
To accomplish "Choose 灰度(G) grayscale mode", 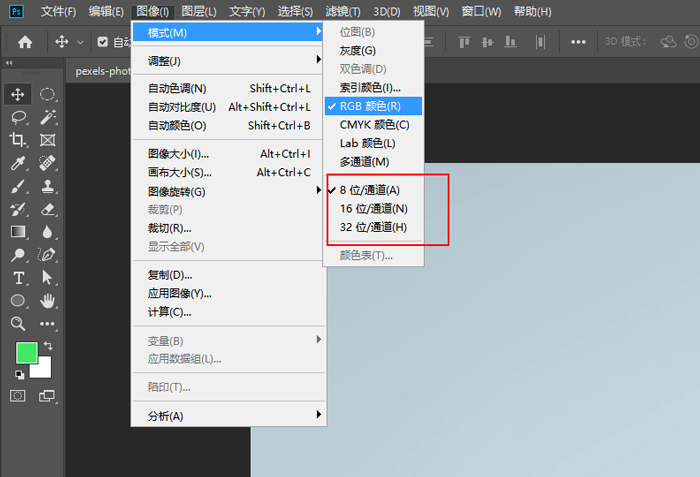I will click(373, 50).
